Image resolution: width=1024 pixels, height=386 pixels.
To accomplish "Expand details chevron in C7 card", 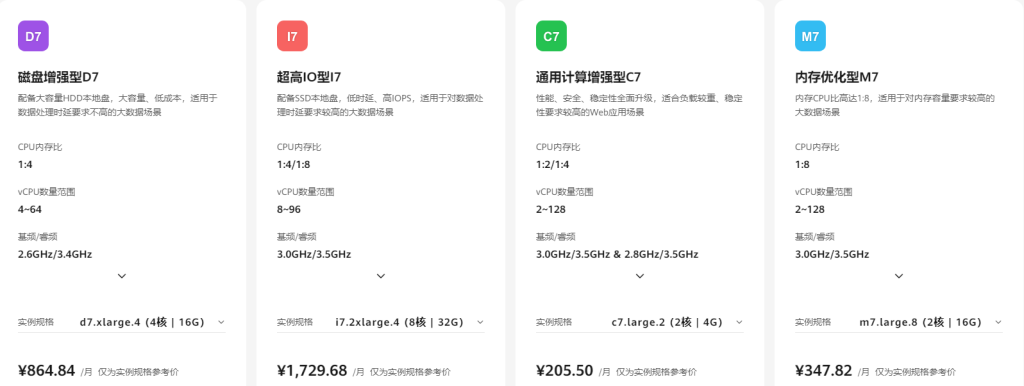I will (640, 276).
